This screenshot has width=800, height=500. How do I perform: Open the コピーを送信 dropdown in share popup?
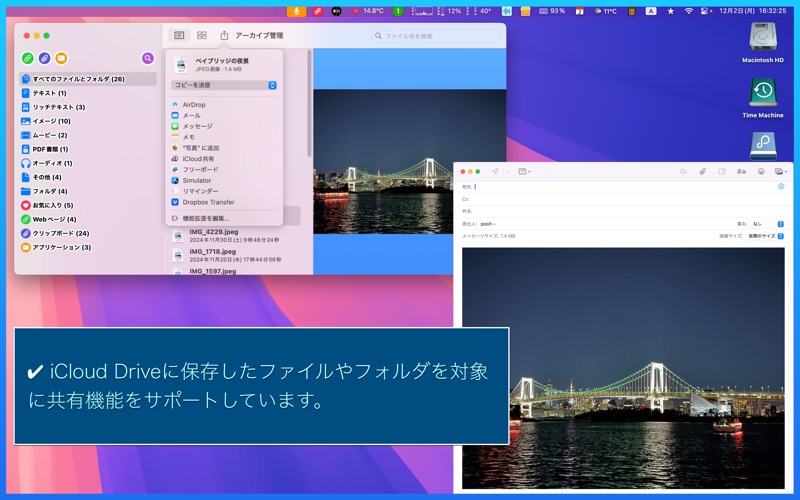coord(224,85)
